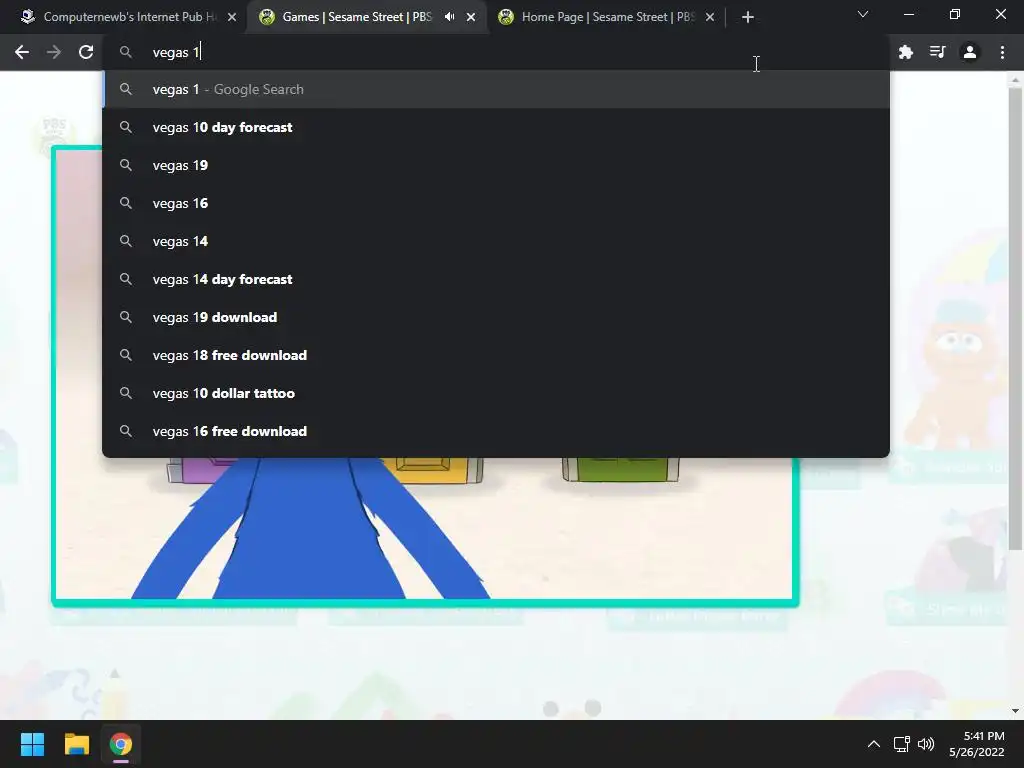Open the network status tray icon
1024x768 pixels.
[x=902, y=744]
